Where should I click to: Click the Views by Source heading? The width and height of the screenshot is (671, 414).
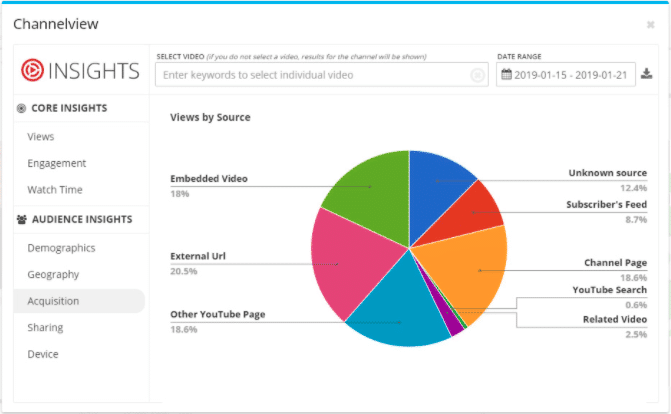[x=210, y=117]
